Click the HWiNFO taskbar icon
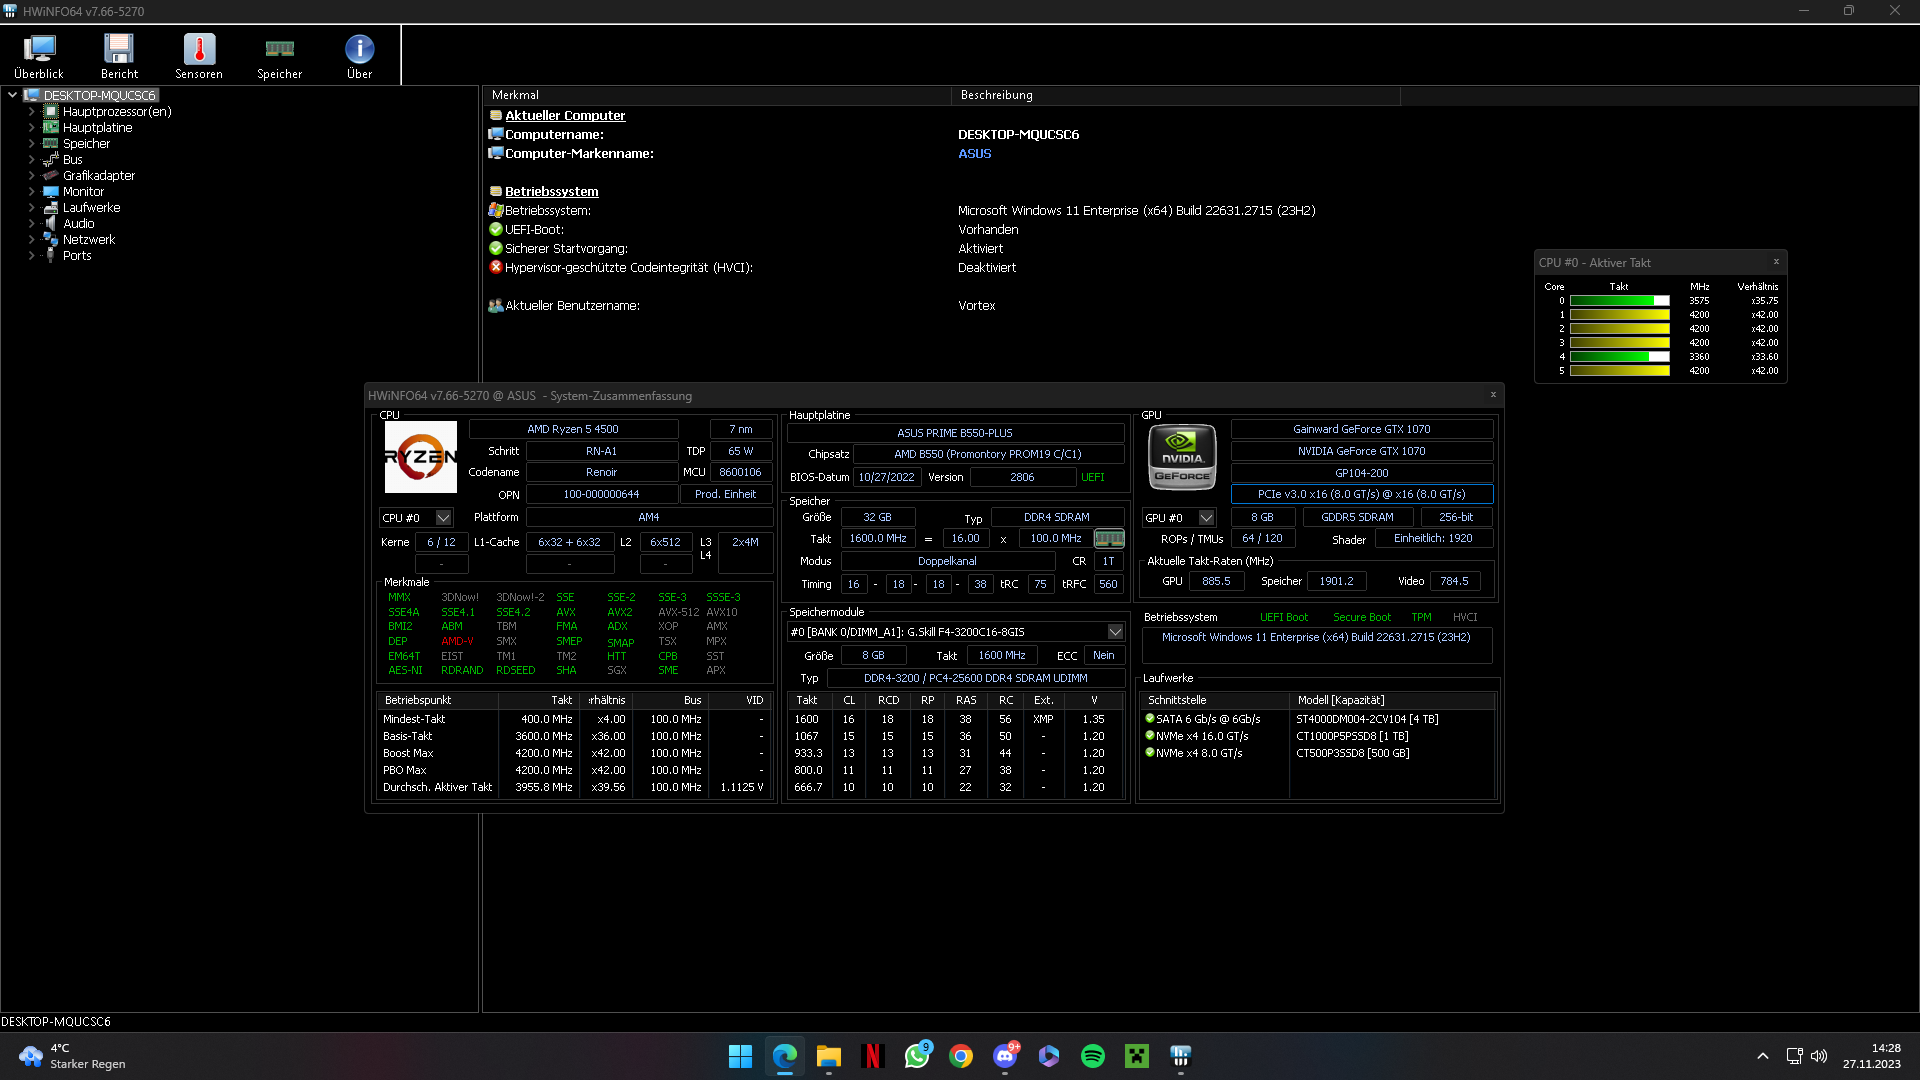Screen dimensions: 1920x1080 click(1181, 1056)
